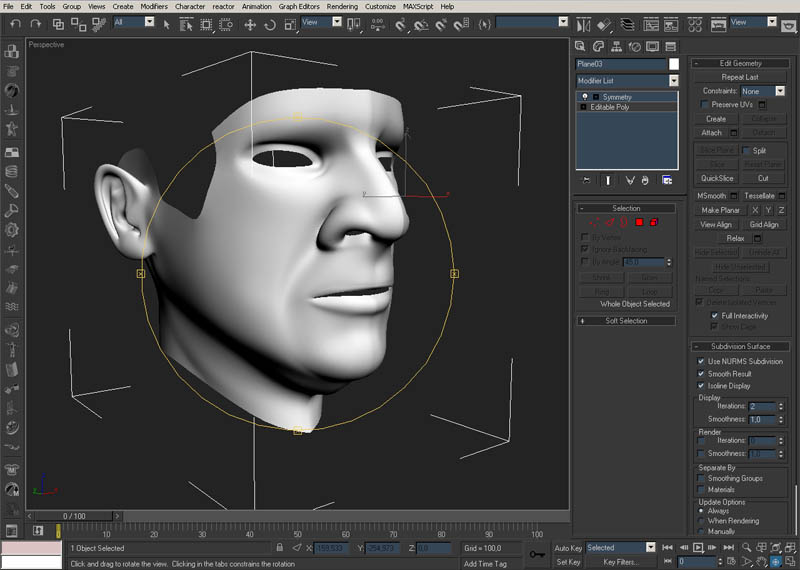The height and width of the screenshot is (570, 800).
Task: Open the Rendering menu
Action: pyautogui.click(x=342, y=6)
